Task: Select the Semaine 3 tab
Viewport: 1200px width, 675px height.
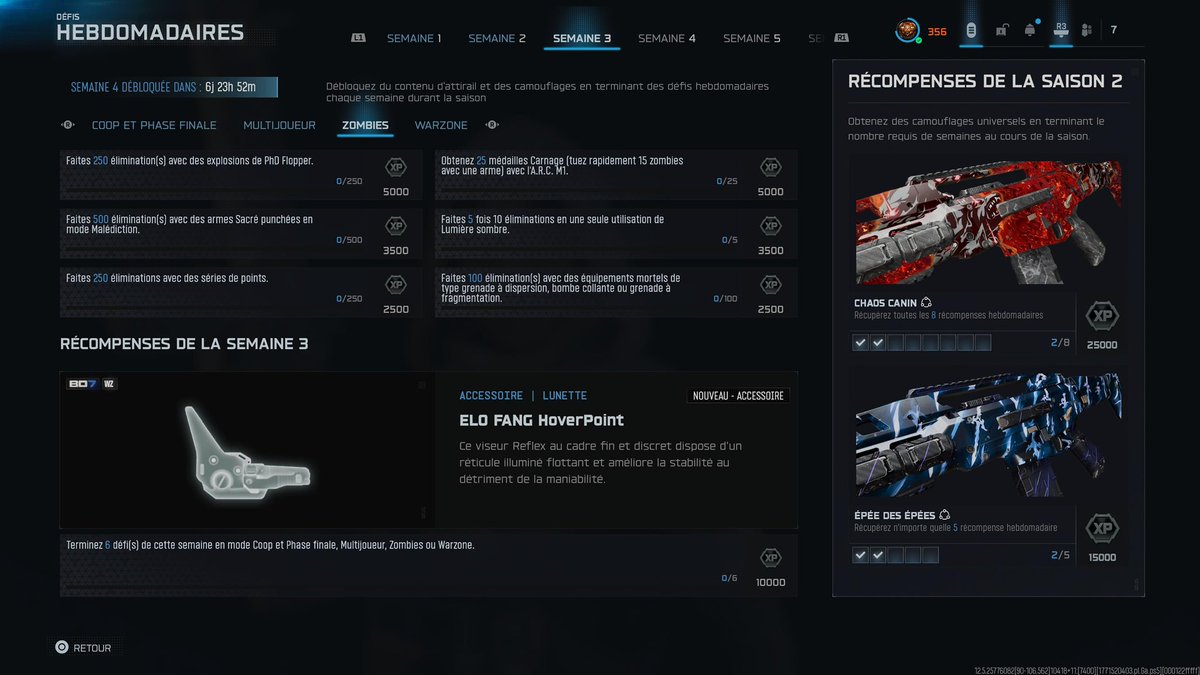Action: [x=582, y=38]
